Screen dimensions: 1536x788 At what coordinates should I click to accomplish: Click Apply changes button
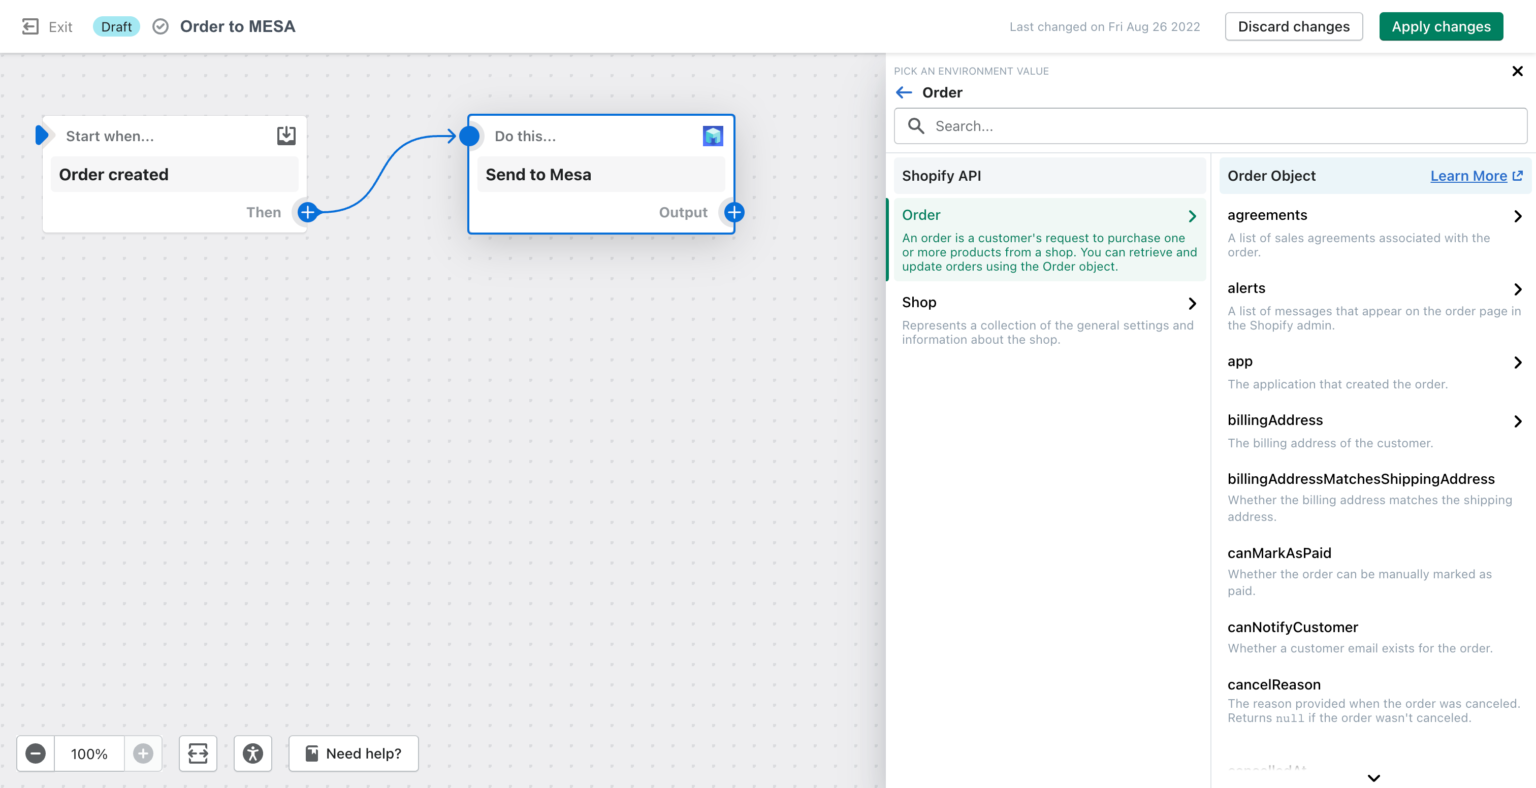[1441, 27]
